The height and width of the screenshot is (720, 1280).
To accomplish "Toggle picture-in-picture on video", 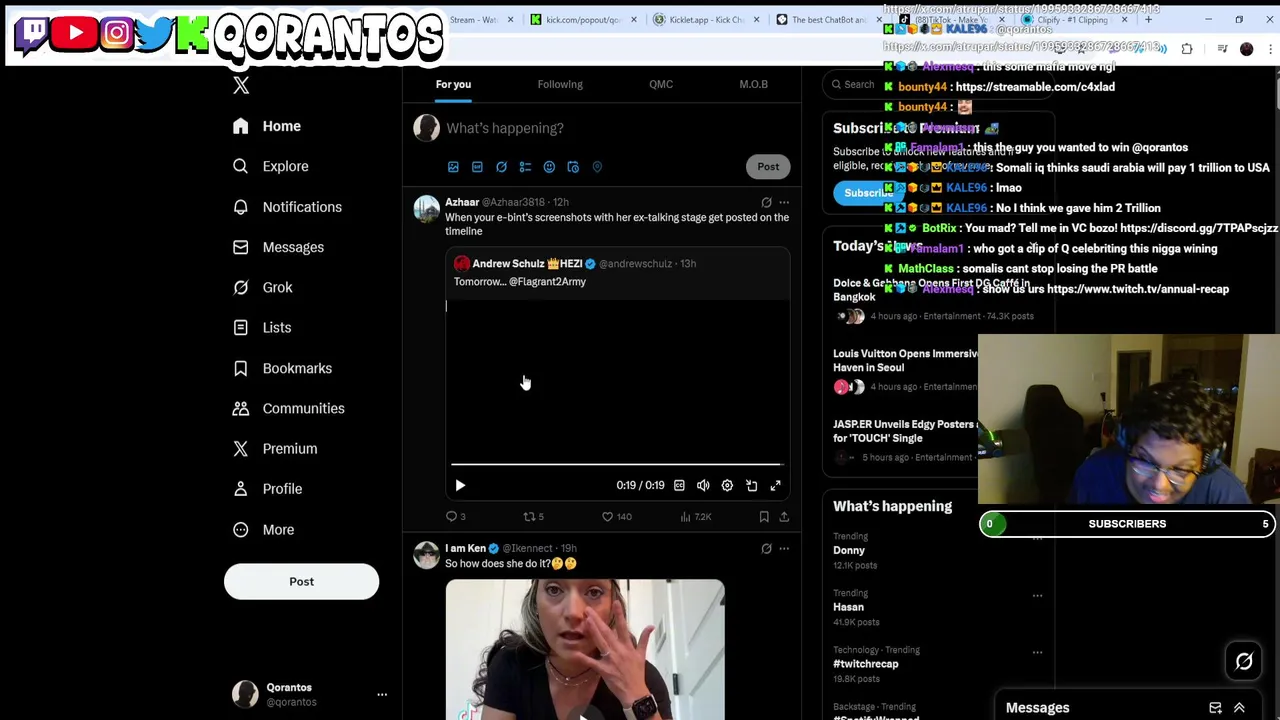I will coord(751,486).
